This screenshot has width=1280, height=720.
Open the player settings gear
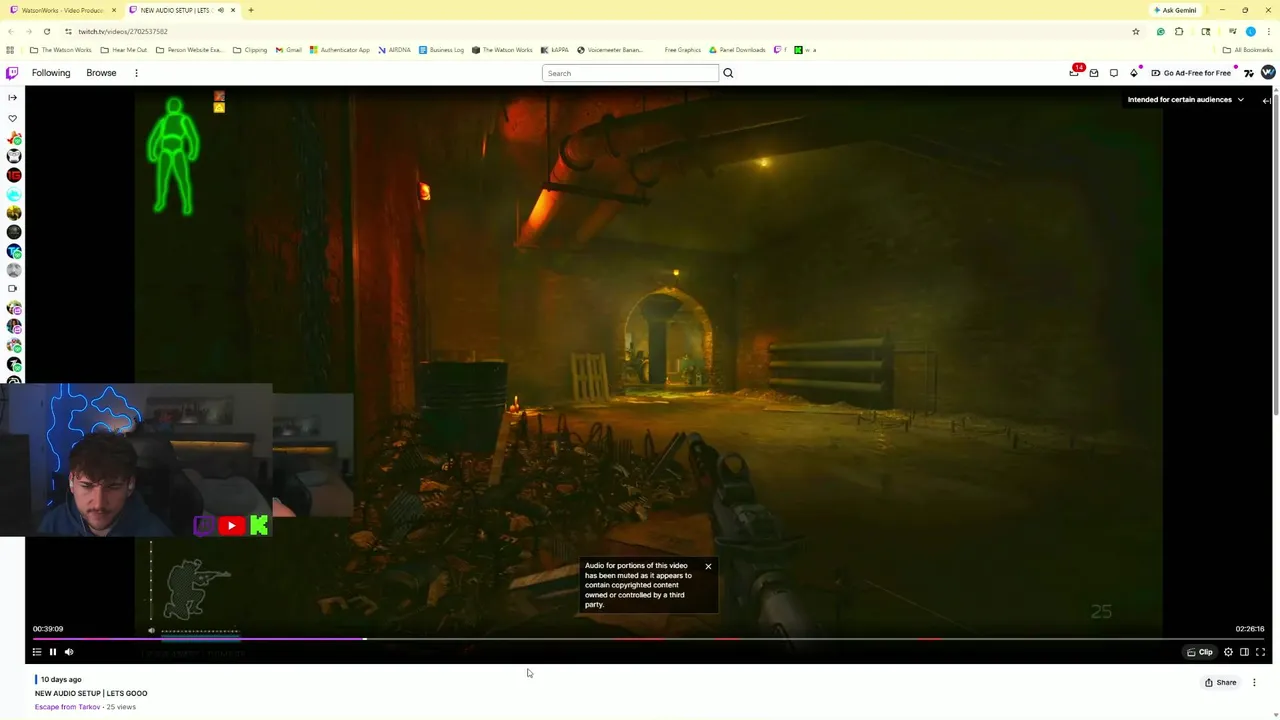pyautogui.click(x=1228, y=652)
